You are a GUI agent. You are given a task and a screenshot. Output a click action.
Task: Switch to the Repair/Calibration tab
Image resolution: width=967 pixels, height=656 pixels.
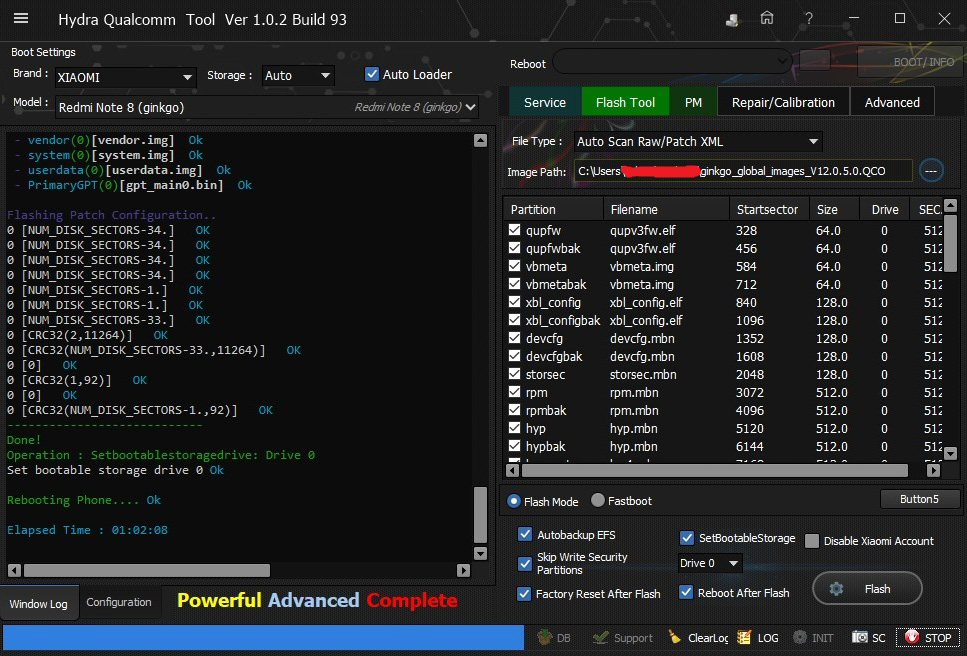pyautogui.click(x=783, y=102)
